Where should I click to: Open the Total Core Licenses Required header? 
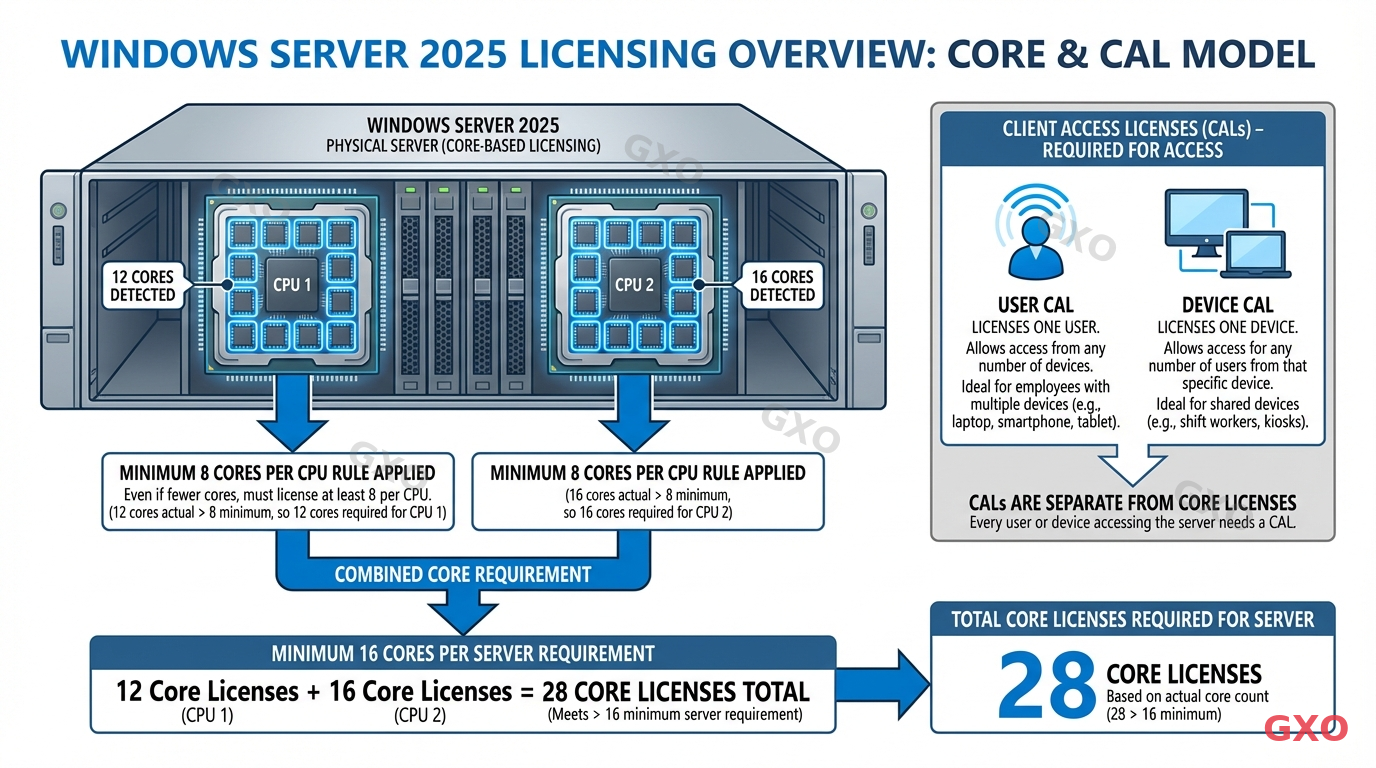(1133, 619)
